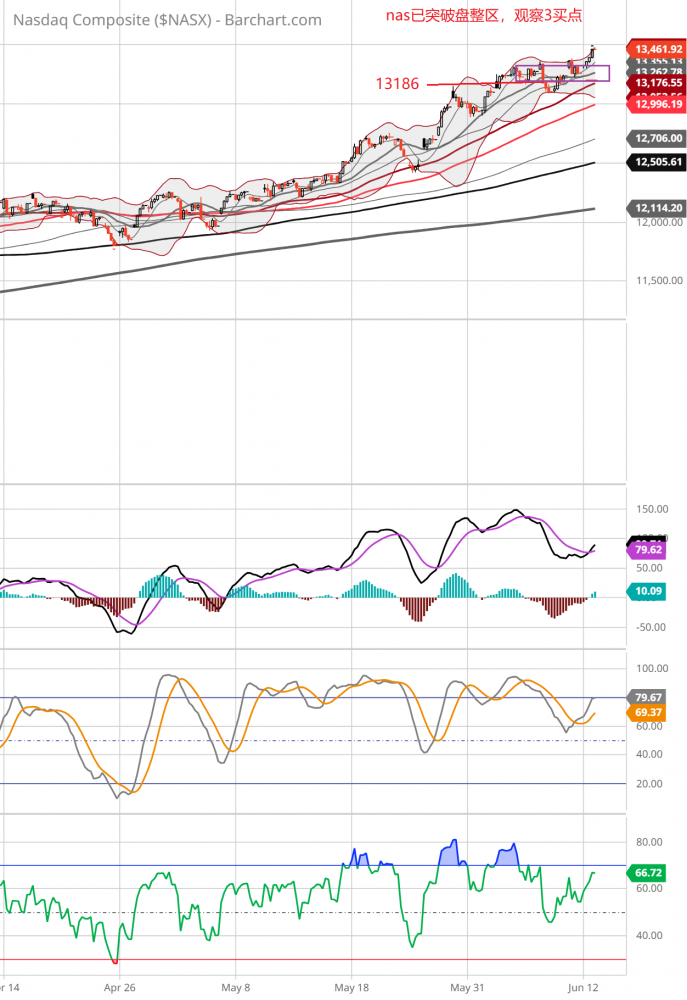Click the 12,114.20 moving average tag
This screenshot has height=1000, width=687.
pos(656,208)
